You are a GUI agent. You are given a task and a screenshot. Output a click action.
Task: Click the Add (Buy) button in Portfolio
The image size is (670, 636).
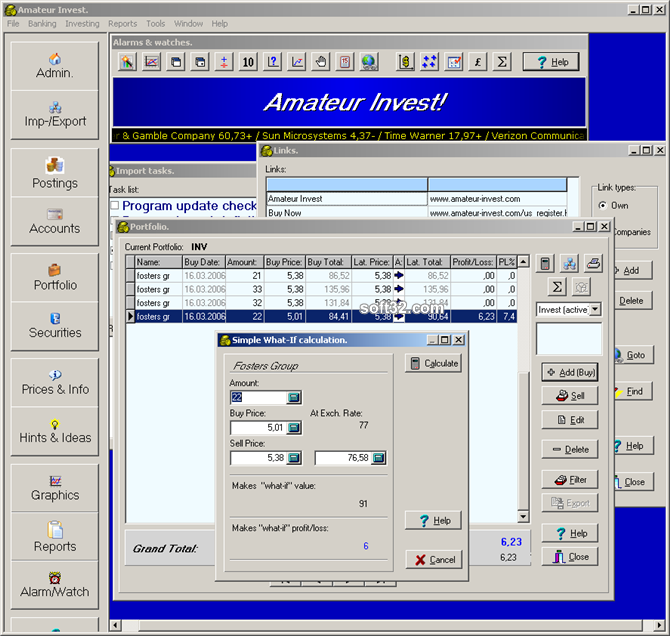(x=570, y=372)
